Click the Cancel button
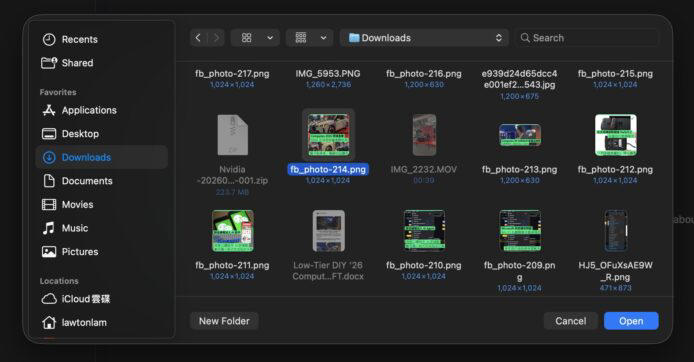Image resolution: width=694 pixels, height=362 pixels. 571,321
